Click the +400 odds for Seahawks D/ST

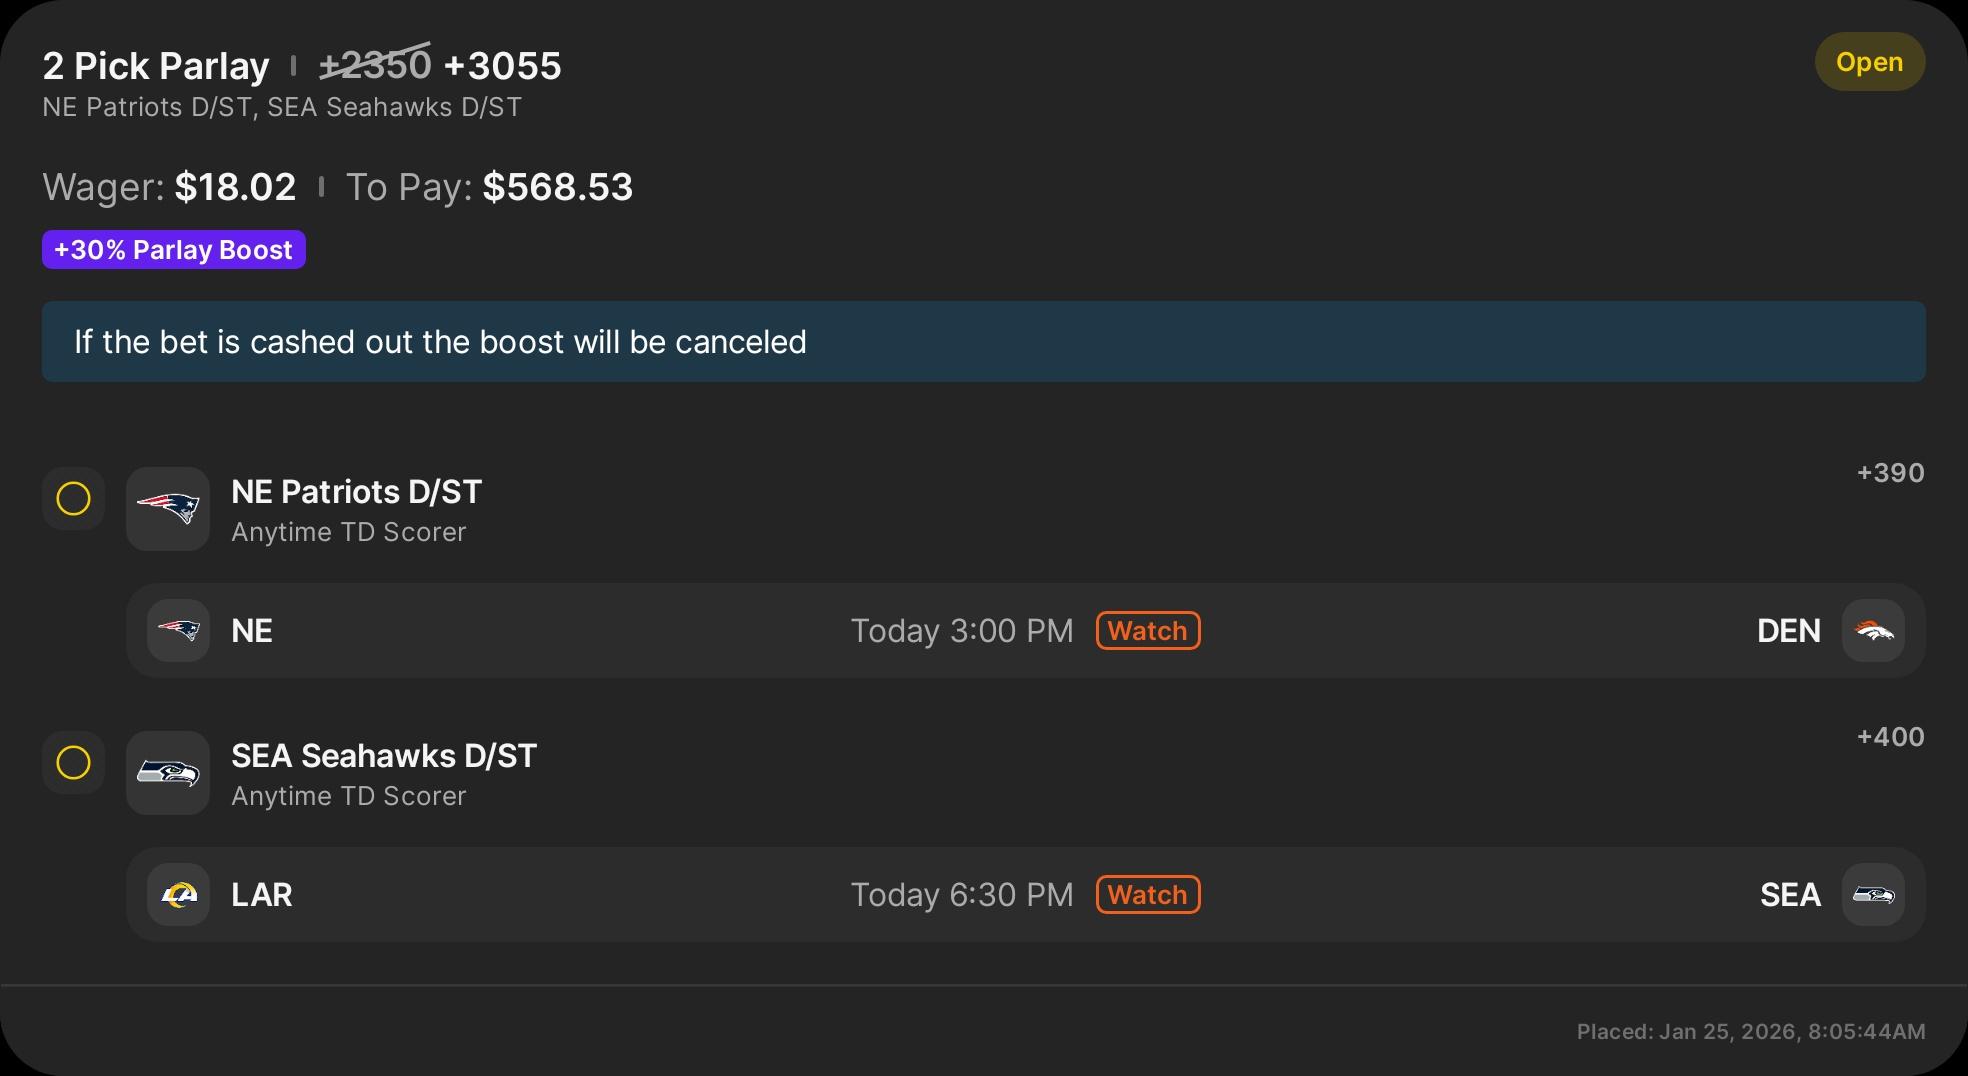[x=1890, y=737]
